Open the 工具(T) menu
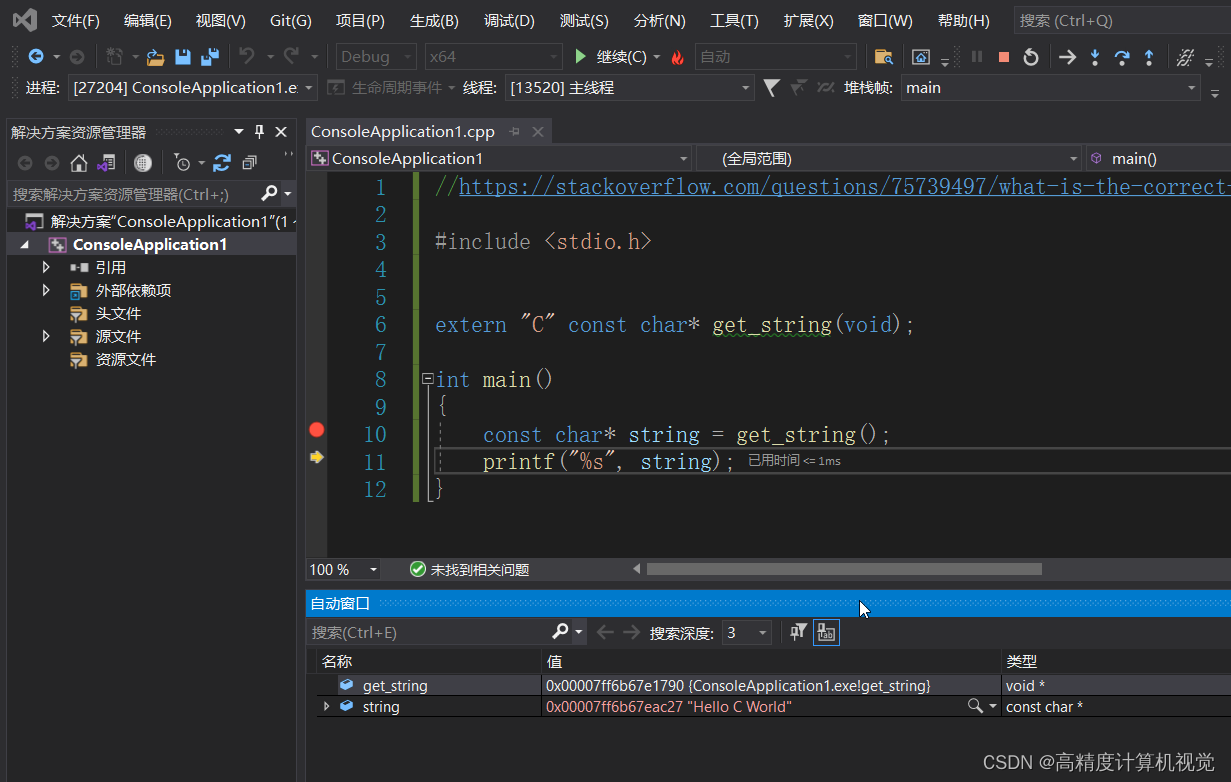1231x782 pixels. [734, 20]
